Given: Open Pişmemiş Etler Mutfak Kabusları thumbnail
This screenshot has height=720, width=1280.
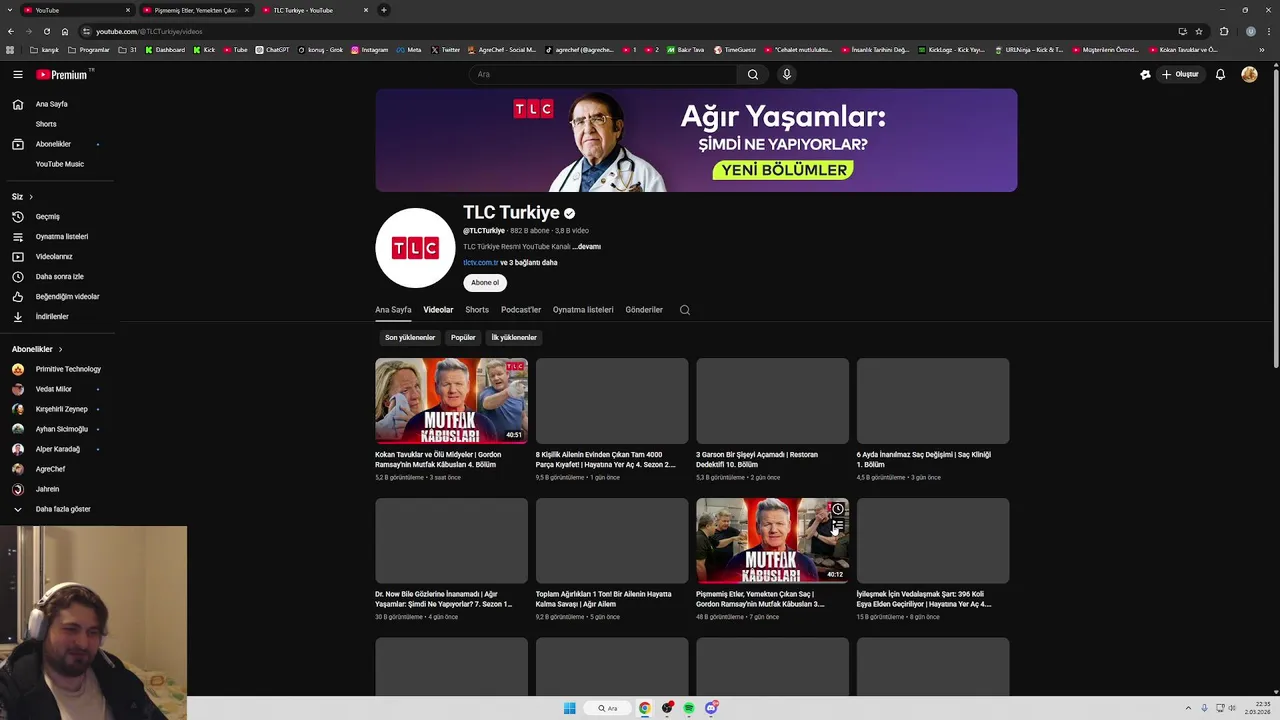Looking at the screenshot, I should (x=772, y=541).
